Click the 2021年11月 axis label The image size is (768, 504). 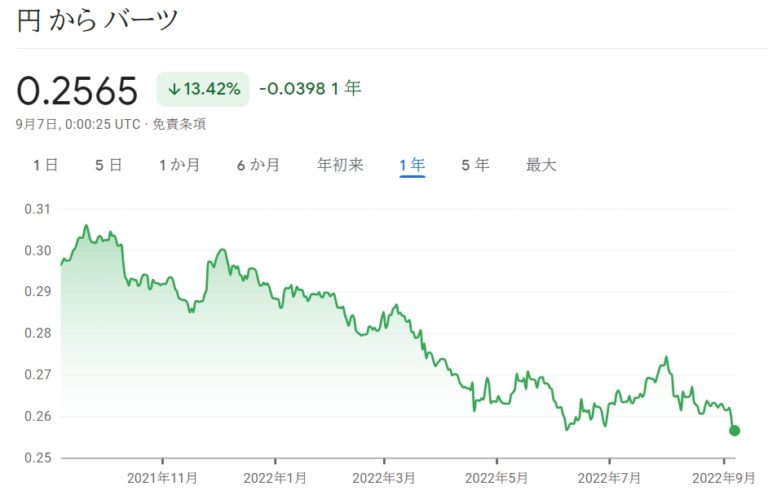tap(162, 477)
